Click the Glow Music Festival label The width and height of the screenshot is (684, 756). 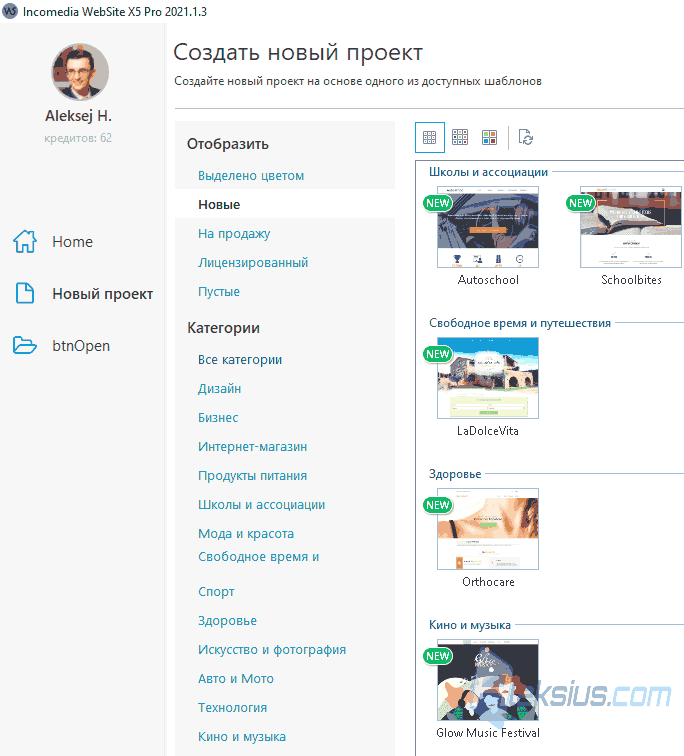pos(488,732)
